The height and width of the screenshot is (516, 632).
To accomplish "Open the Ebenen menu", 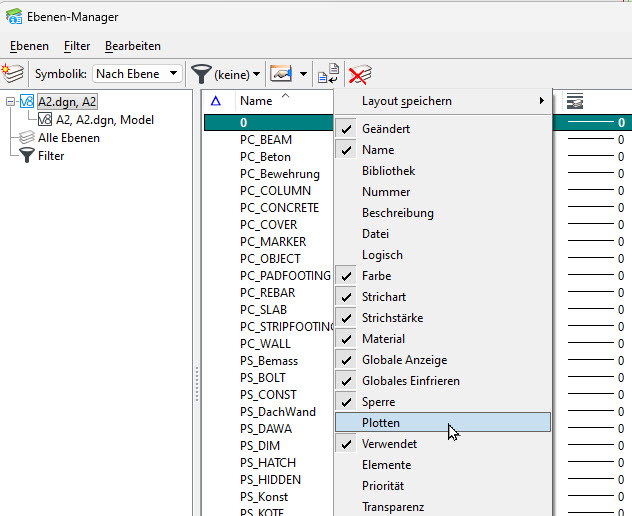I will tap(29, 46).
